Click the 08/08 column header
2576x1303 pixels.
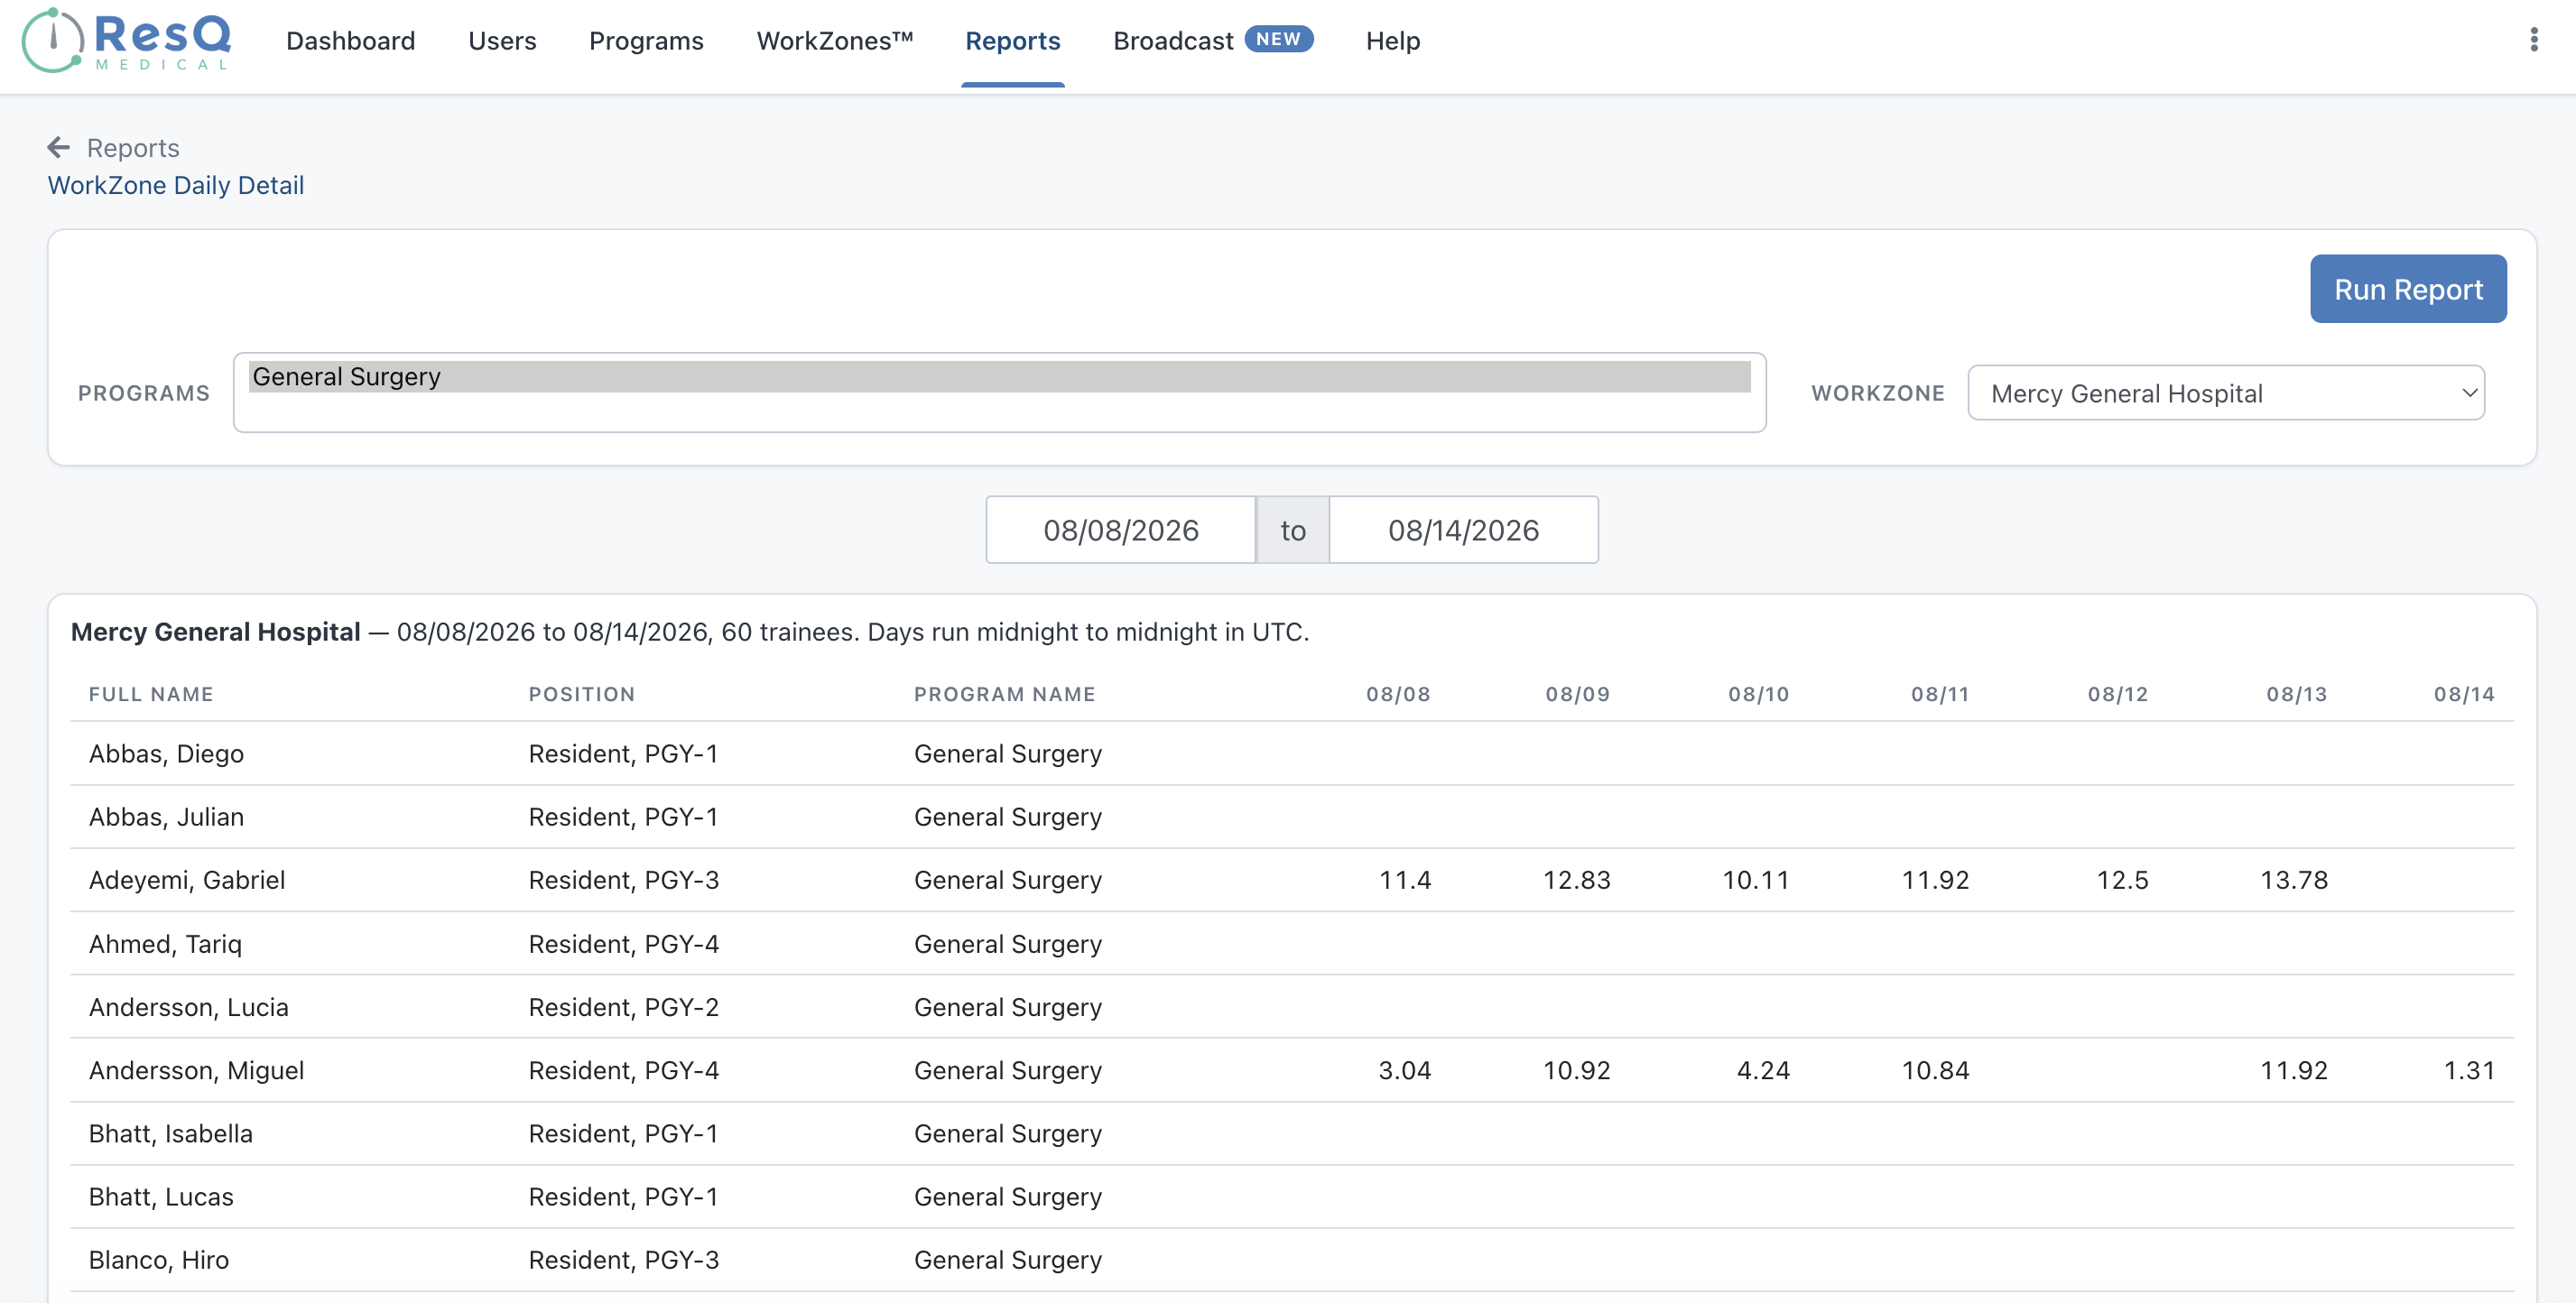(1398, 694)
